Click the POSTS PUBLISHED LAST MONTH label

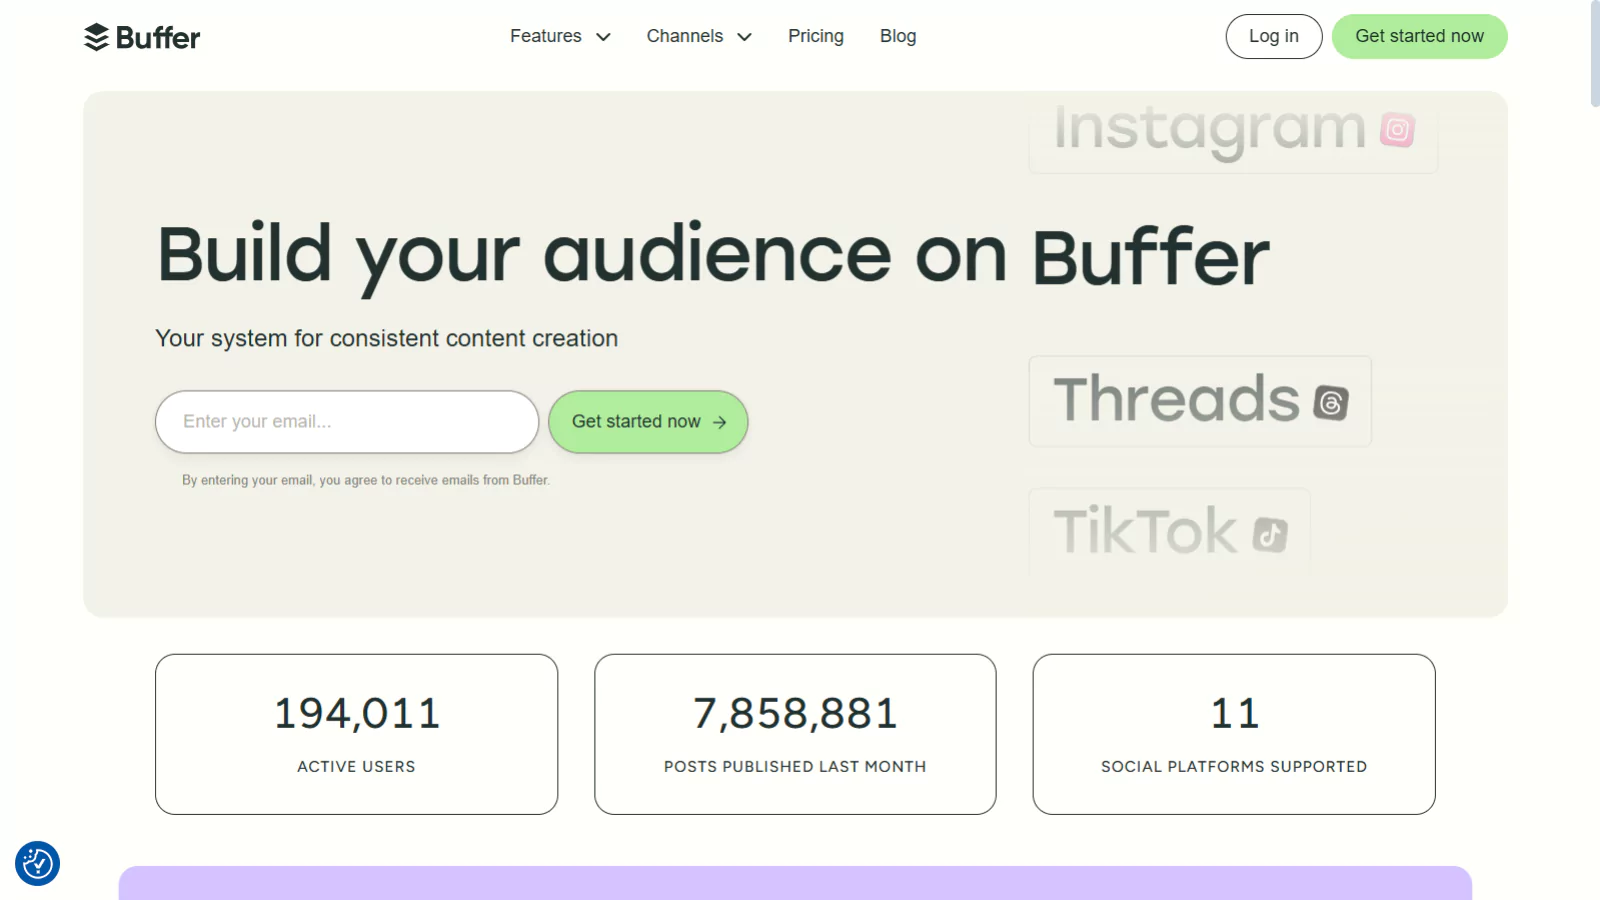click(x=795, y=767)
